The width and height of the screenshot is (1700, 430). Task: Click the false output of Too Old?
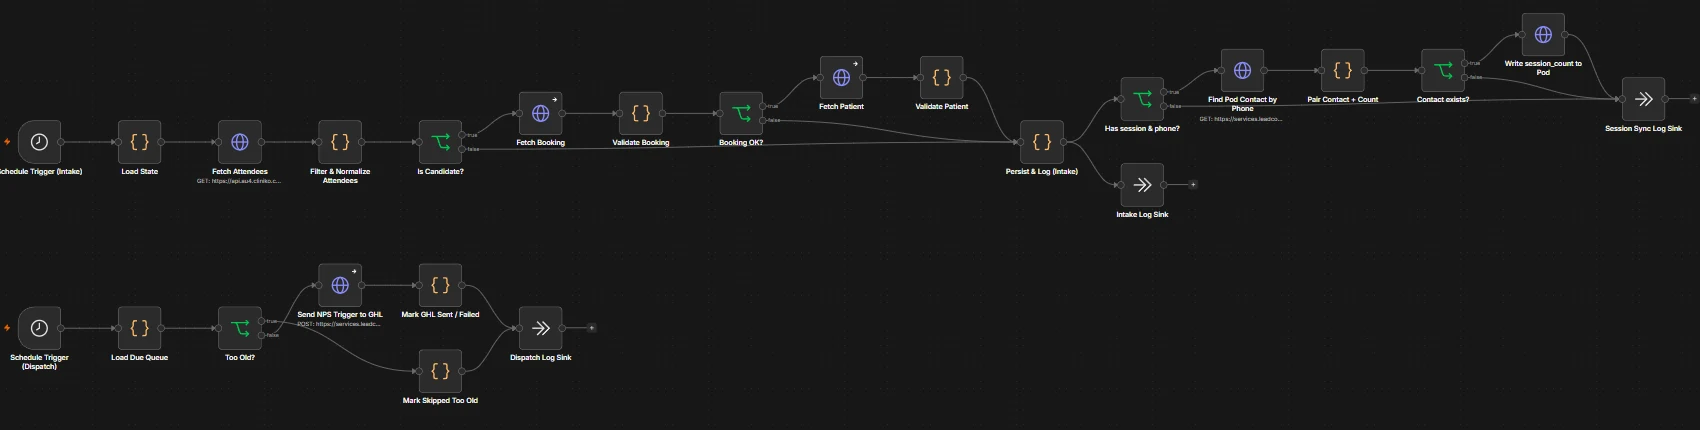pyautogui.click(x=262, y=336)
